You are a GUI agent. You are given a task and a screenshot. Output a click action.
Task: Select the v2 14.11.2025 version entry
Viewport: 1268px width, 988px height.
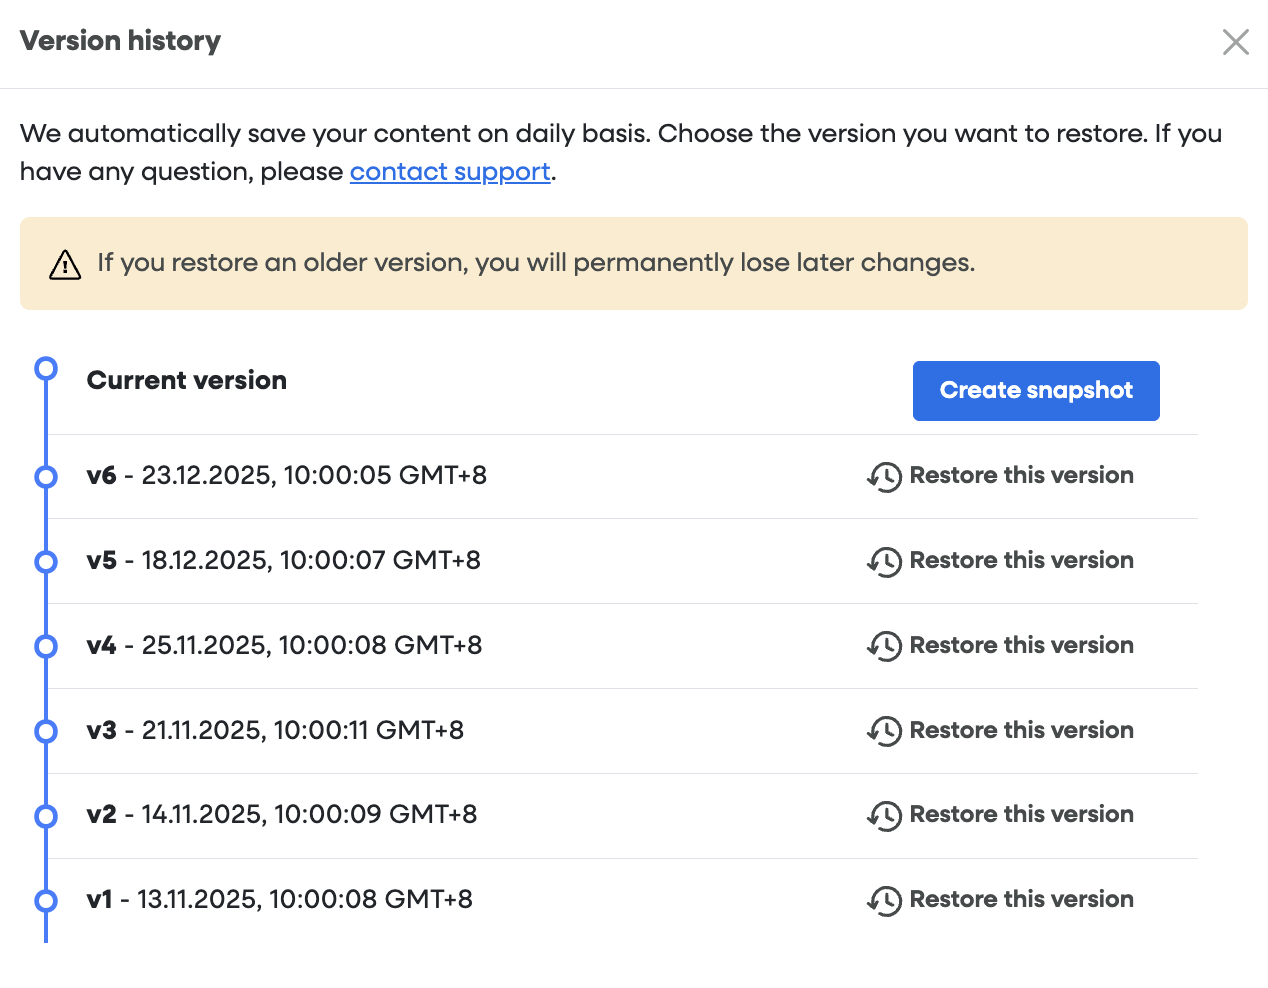point(281,815)
